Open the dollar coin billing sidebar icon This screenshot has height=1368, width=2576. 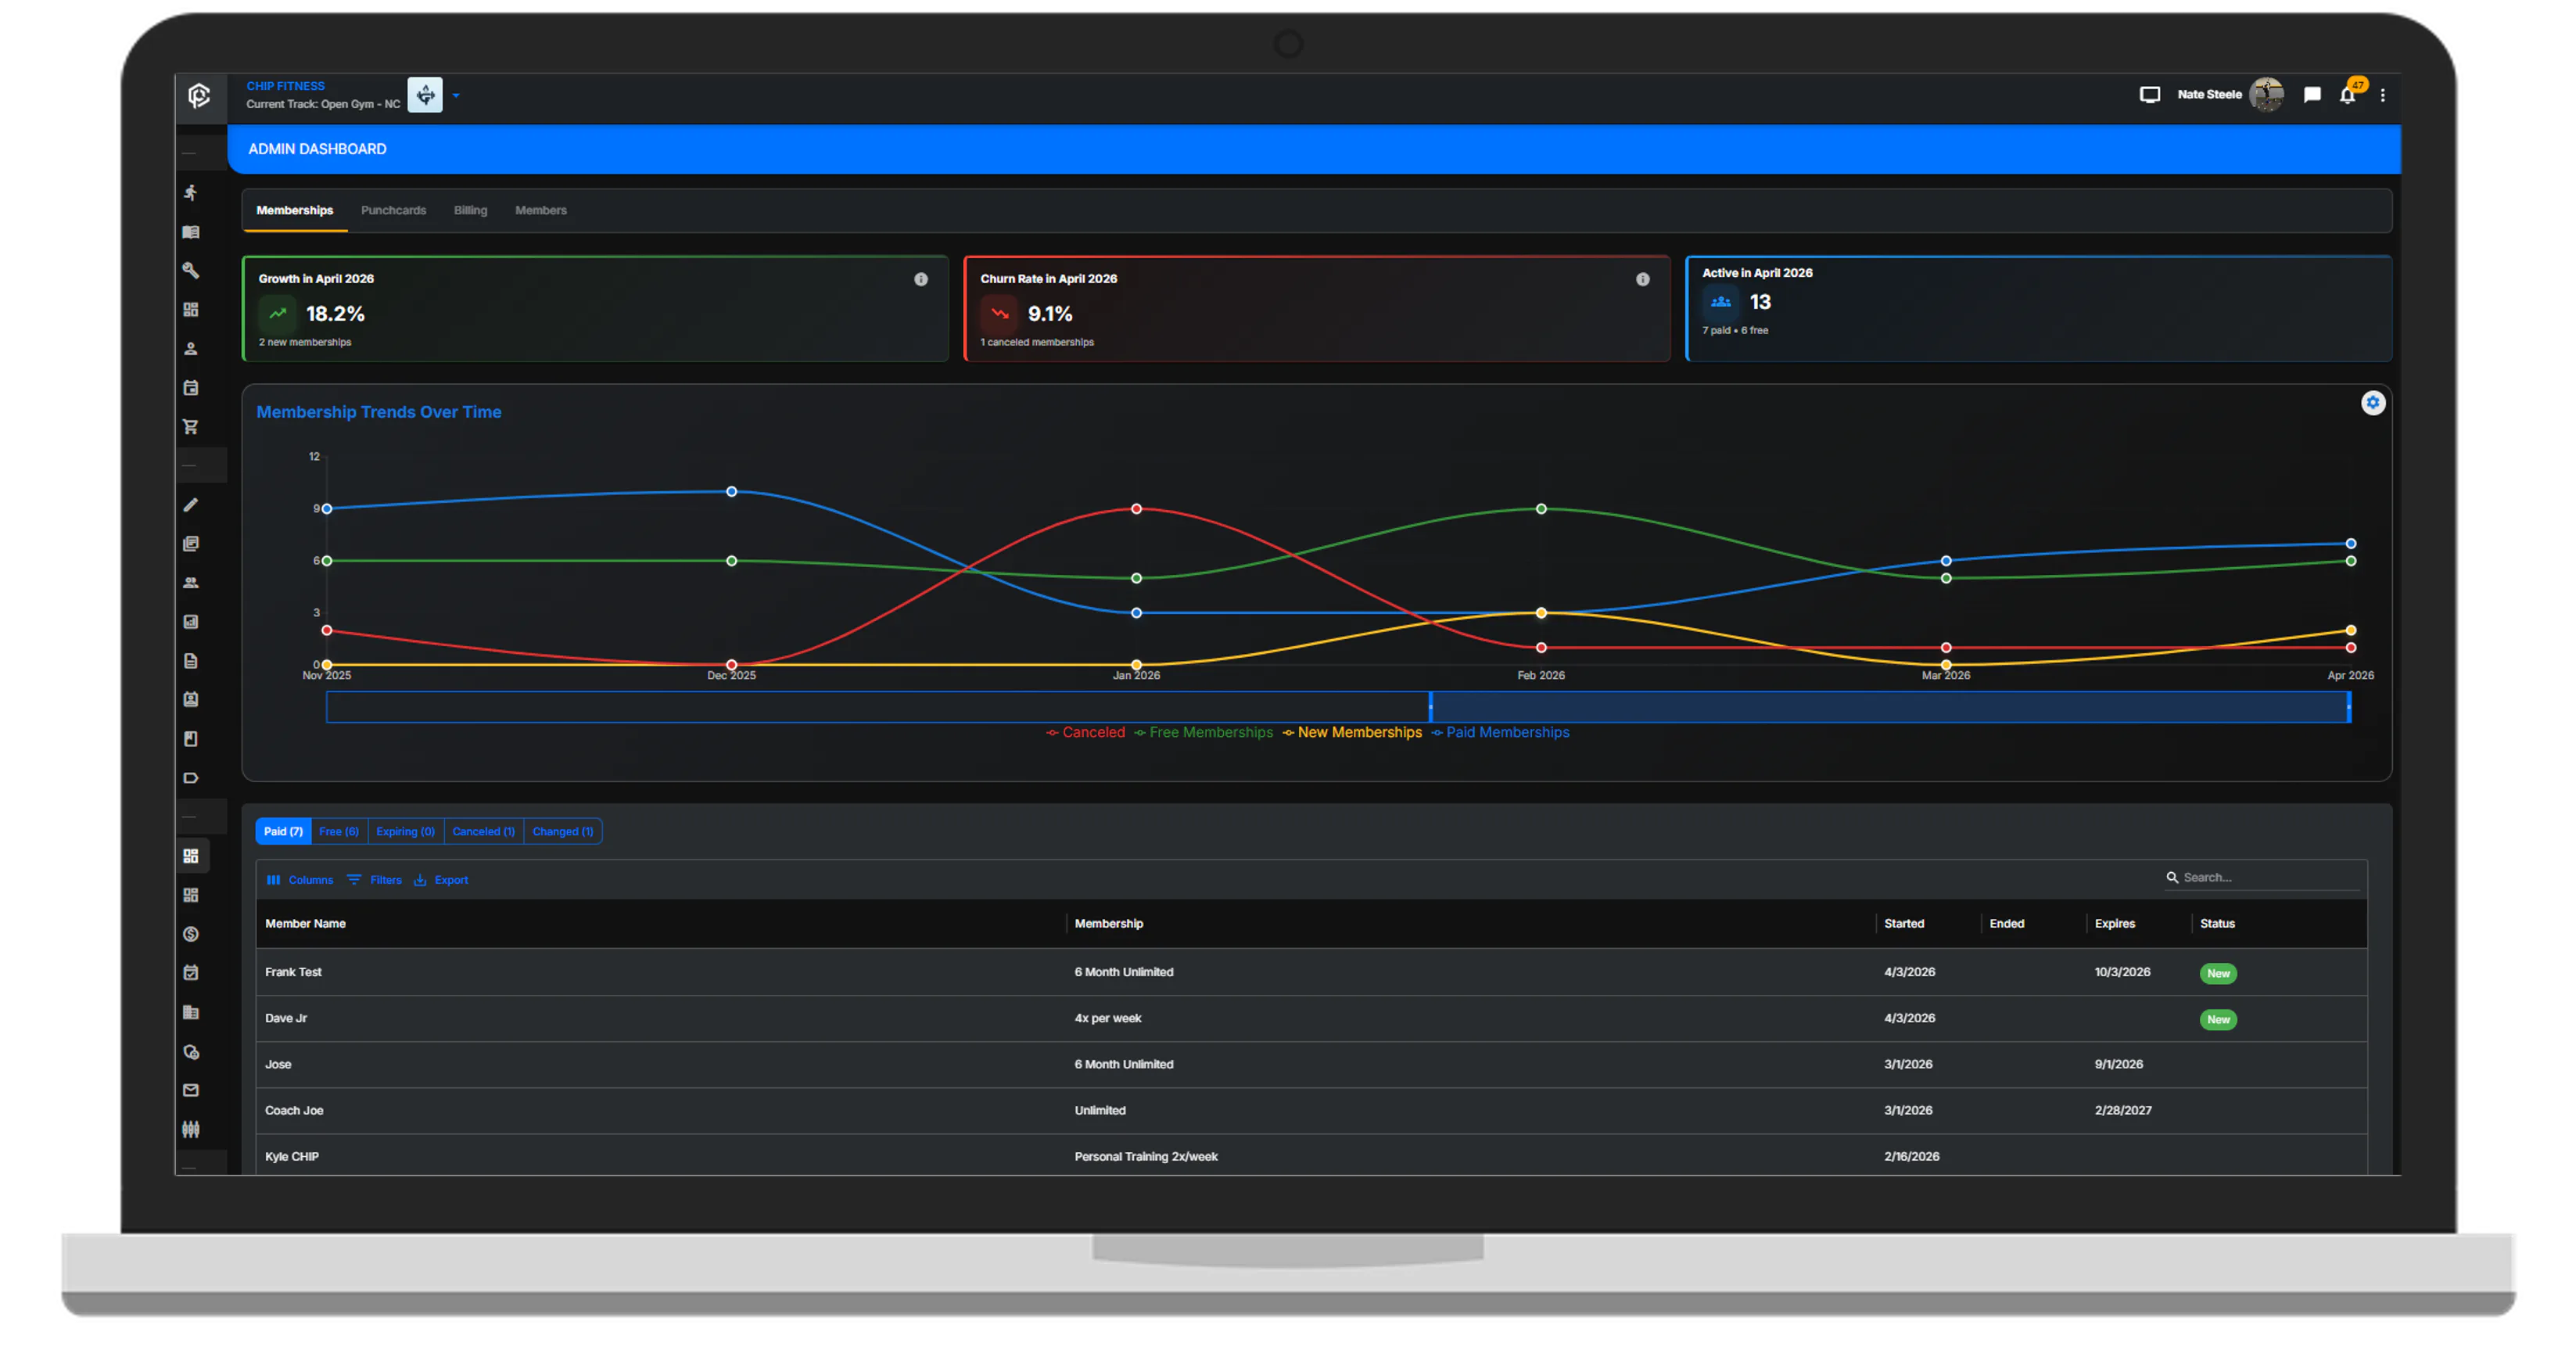tap(191, 934)
